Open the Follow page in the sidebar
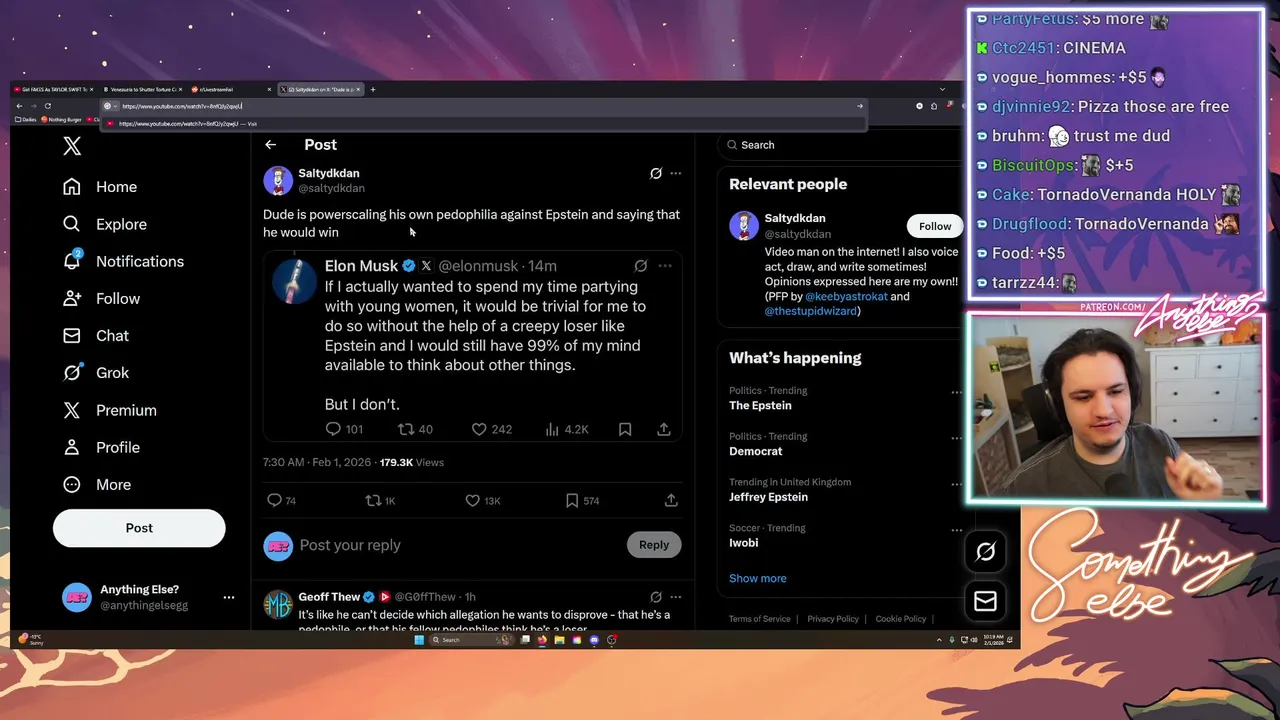 coord(100,298)
